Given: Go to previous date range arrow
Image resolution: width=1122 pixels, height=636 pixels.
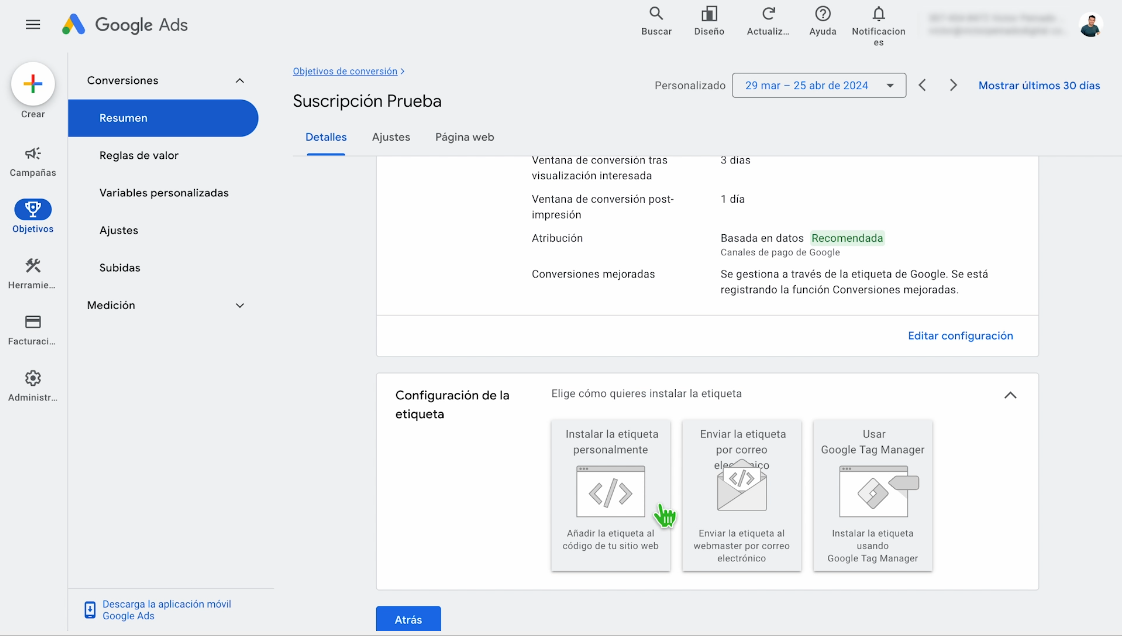Looking at the screenshot, I should click(922, 85).
